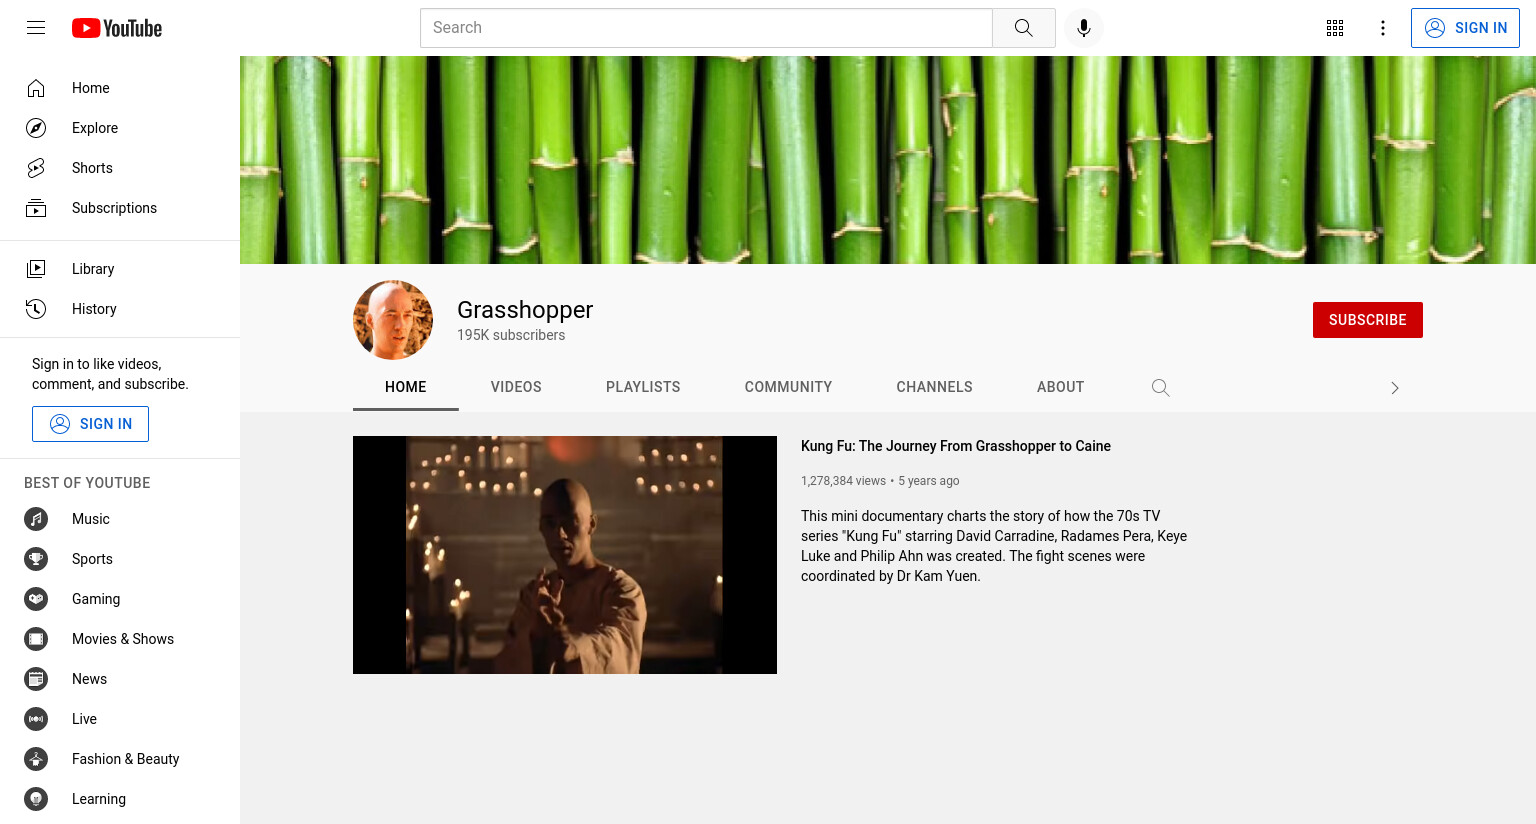
Task: Click the Live broadcast icon
Action: tap(36, 719)
